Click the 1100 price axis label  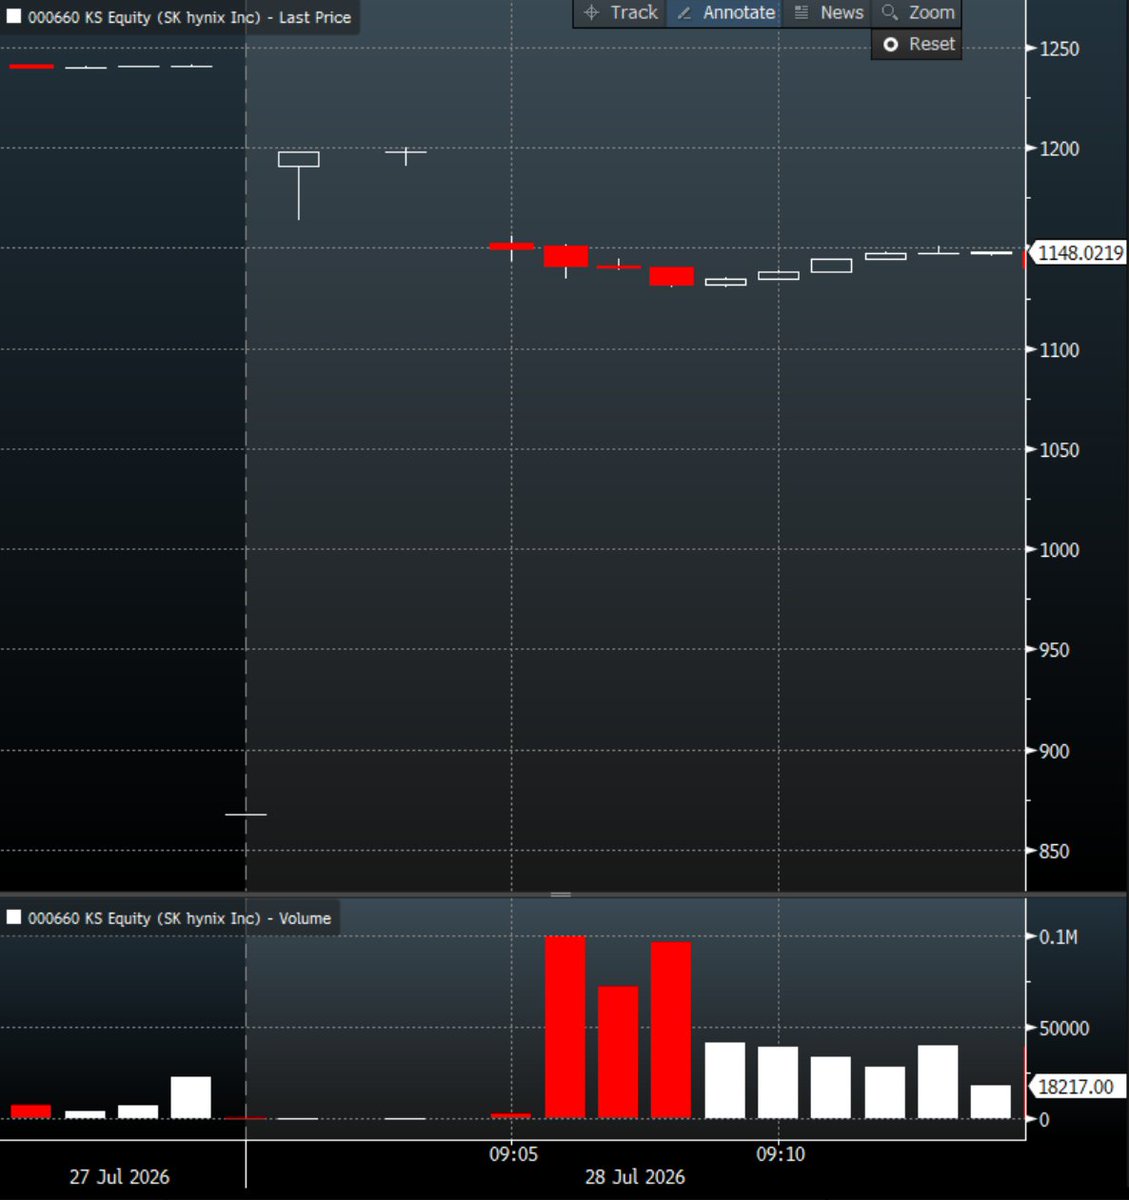click(1059, 350)
